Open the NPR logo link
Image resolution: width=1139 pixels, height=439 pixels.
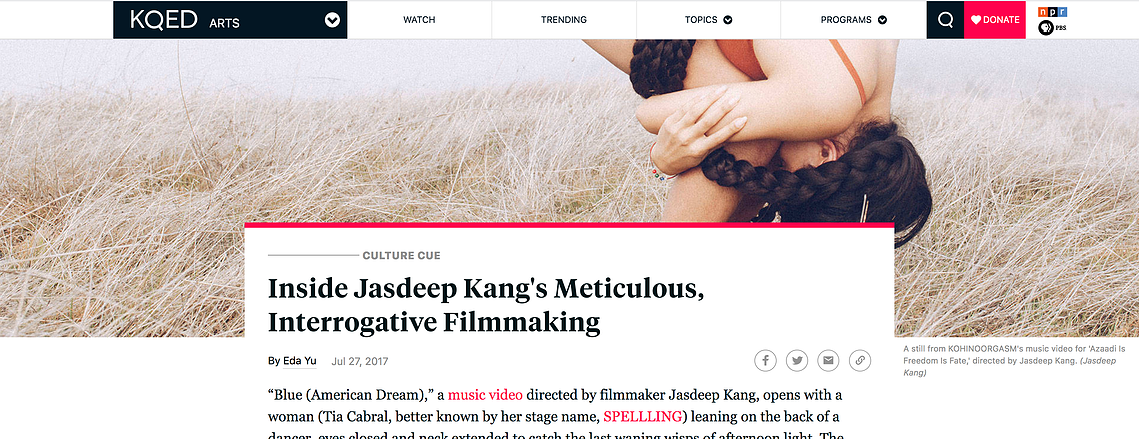pos(1053,12)
